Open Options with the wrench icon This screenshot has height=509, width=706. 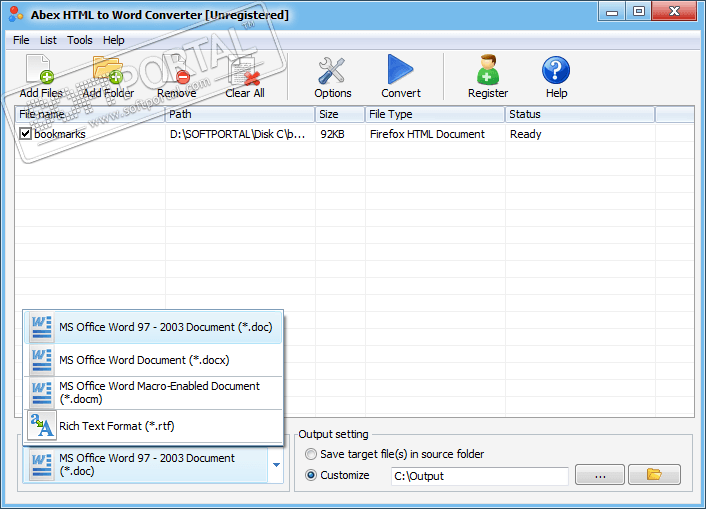coord(332,70)
